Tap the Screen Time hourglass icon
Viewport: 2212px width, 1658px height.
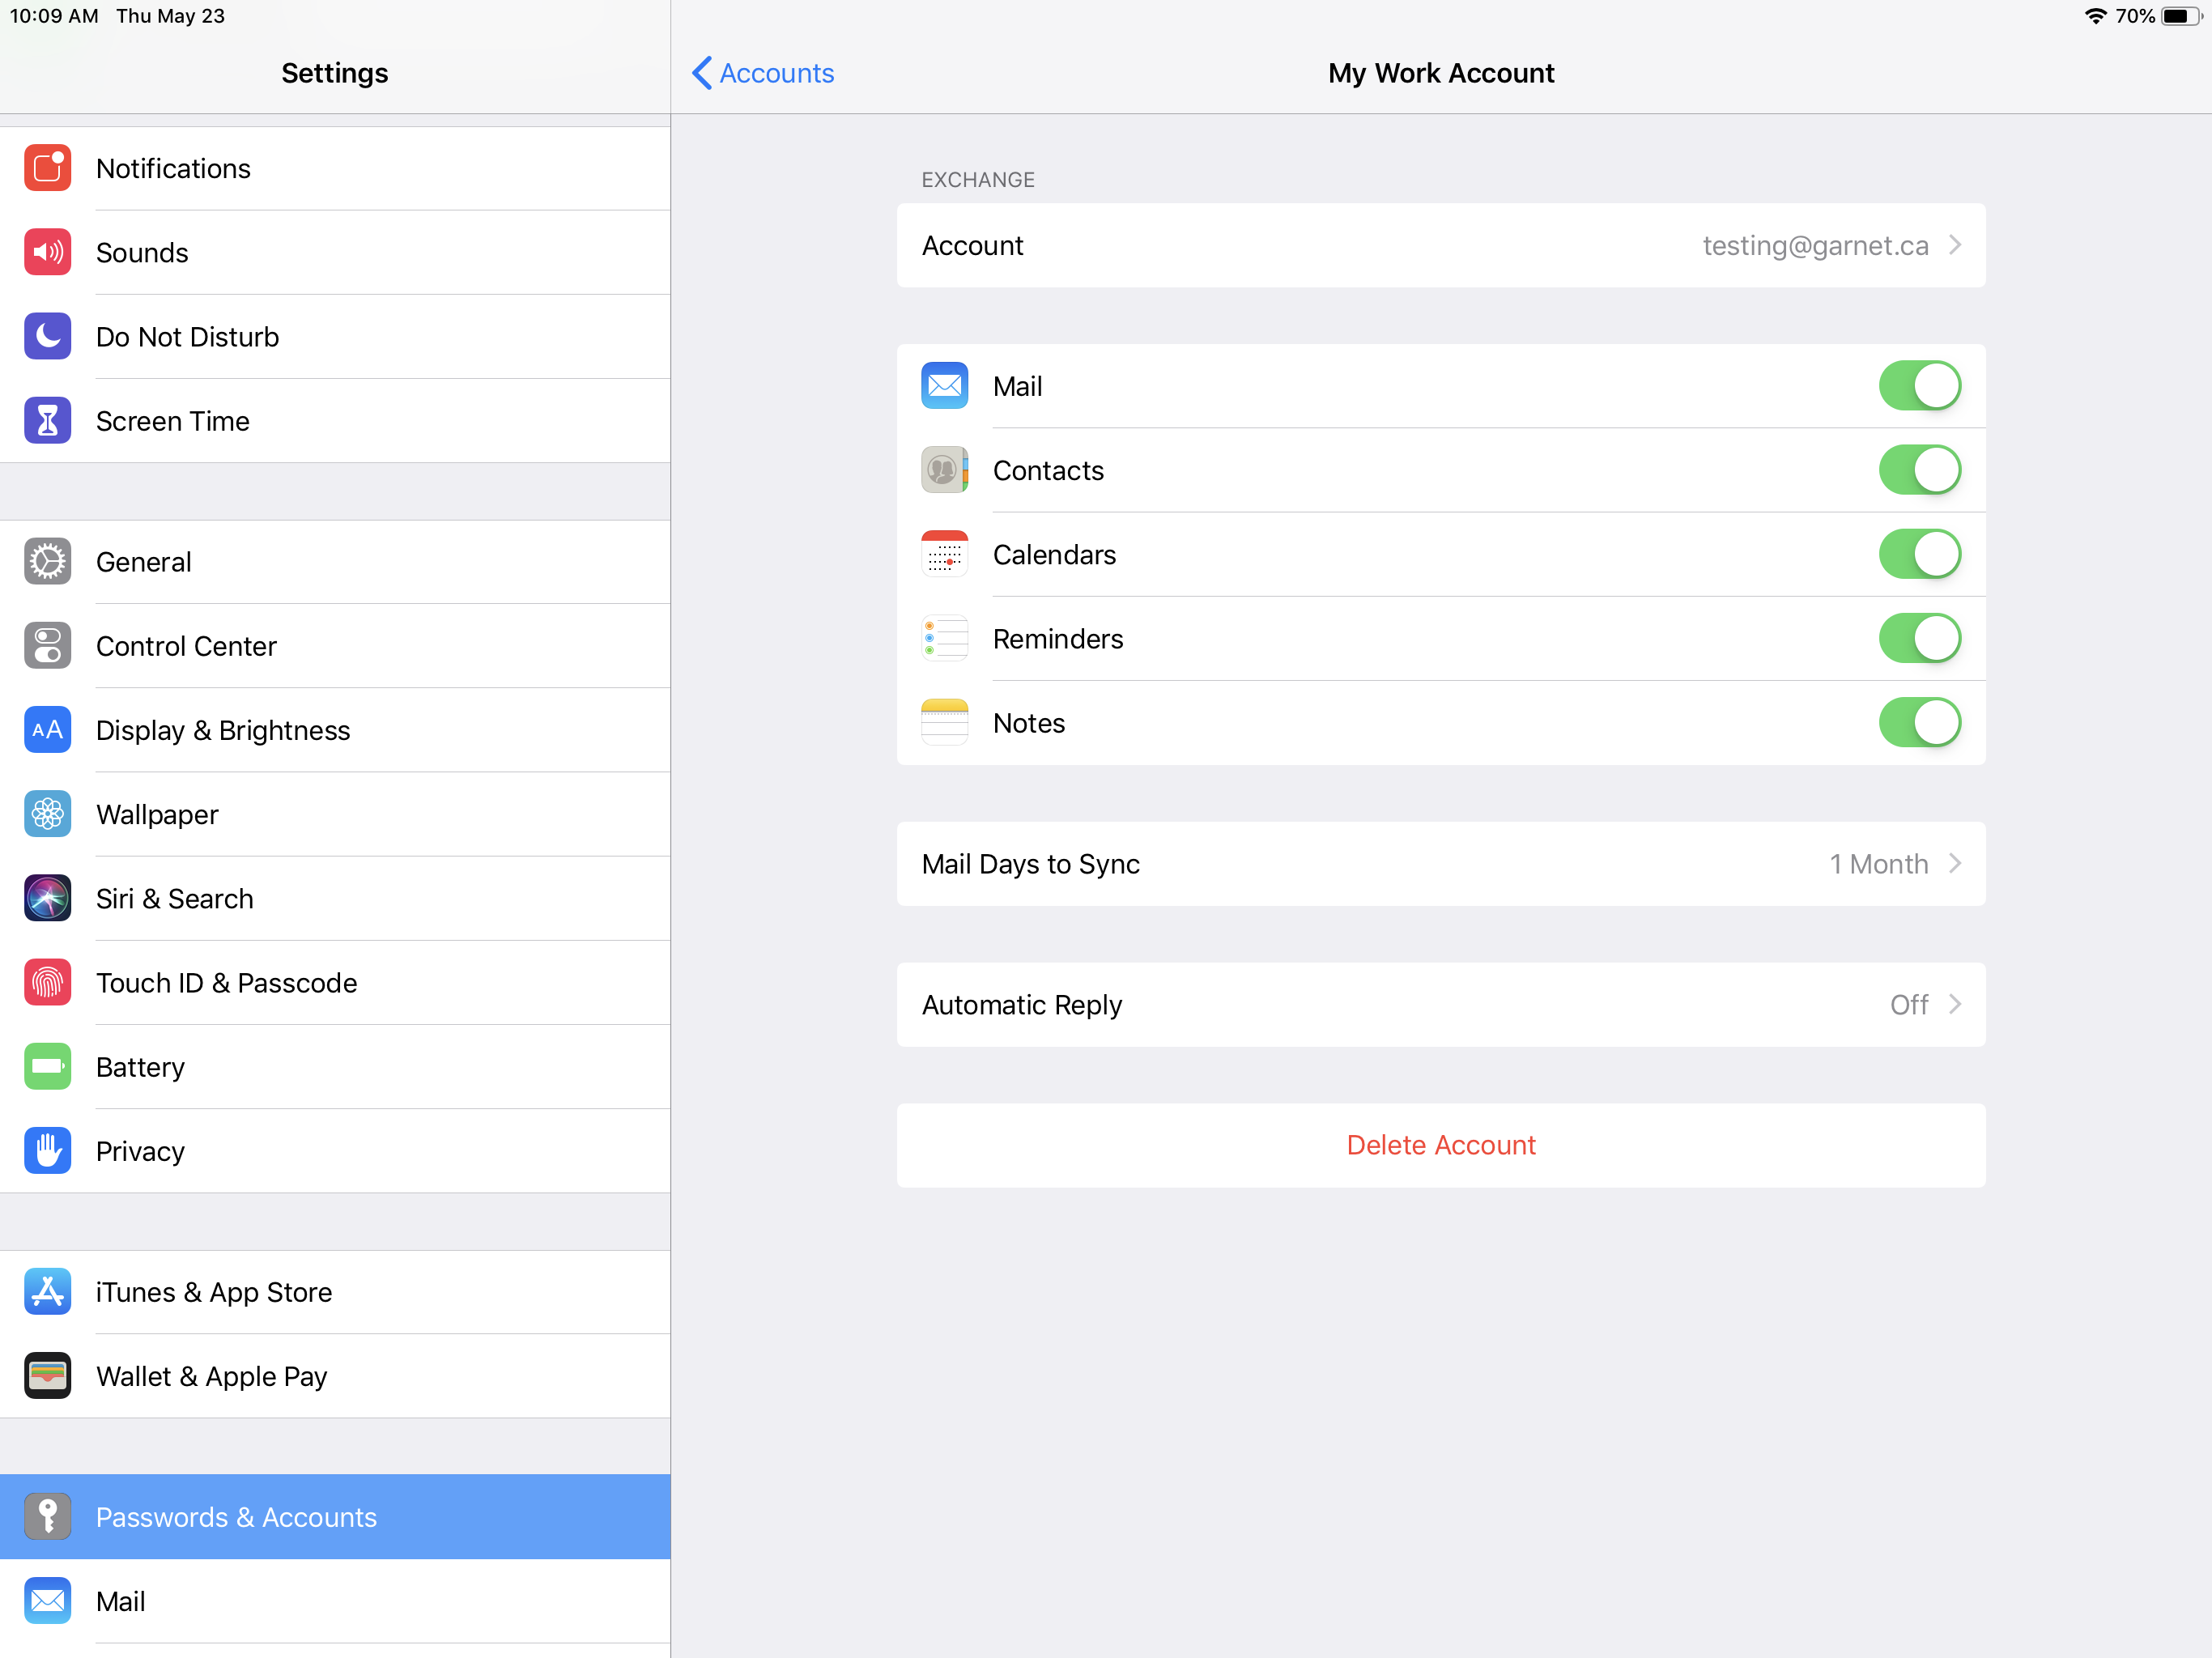click(x=47, y=421)
